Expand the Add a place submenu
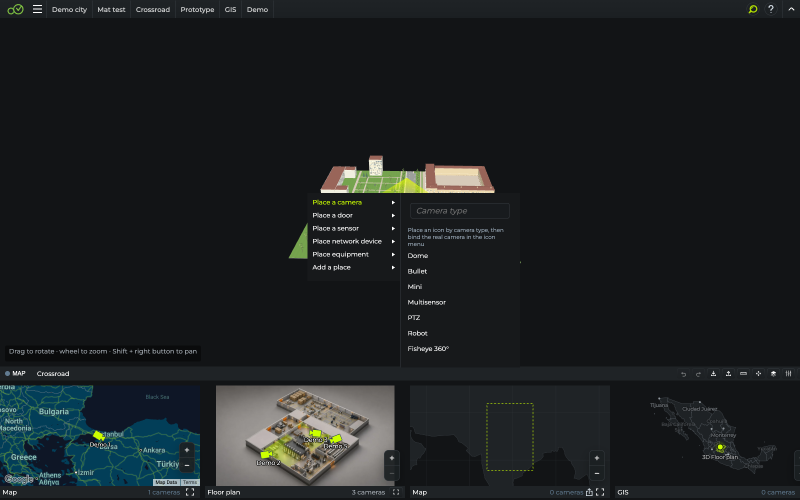The height and width of the screenshot is (500, 800). (354, 267)
